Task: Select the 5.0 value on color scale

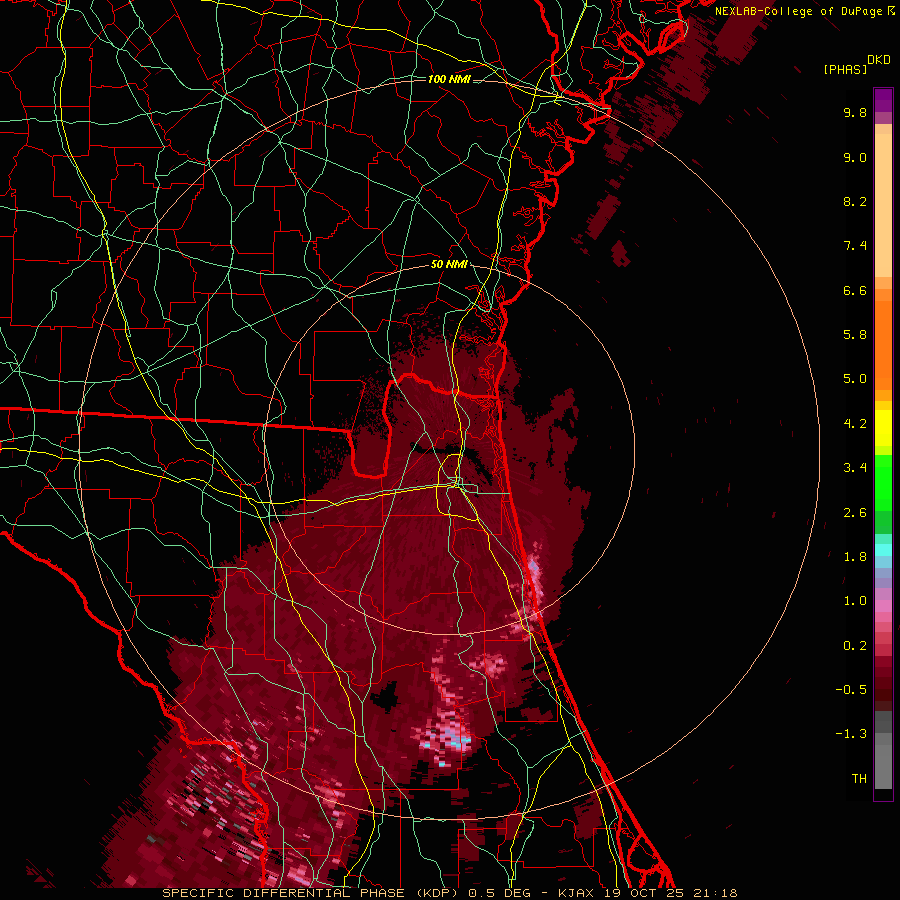Action: 855,379
